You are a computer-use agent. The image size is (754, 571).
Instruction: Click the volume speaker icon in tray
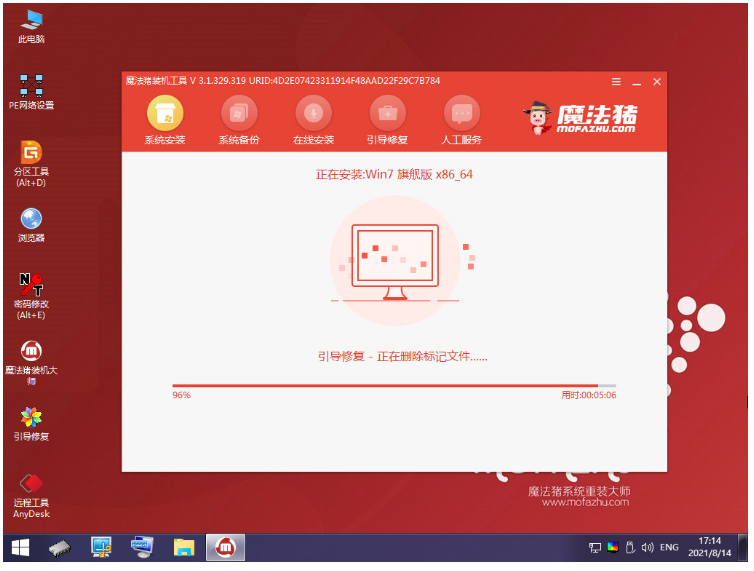pyautogui.click(x=650, y=548)
